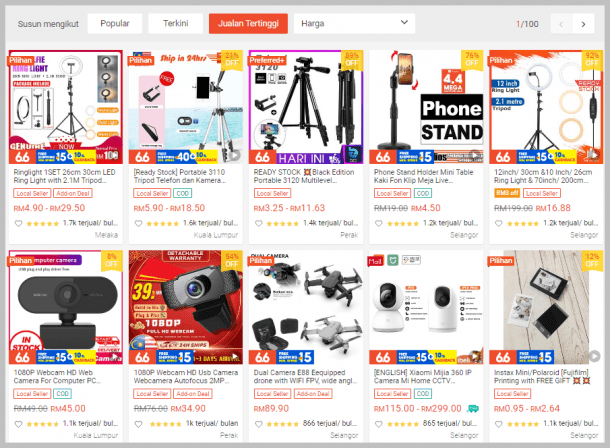Screen dimensions: 610x448
Task: Favorite the Portable 3110 Tripod heart icon
Action: [138, 224]
